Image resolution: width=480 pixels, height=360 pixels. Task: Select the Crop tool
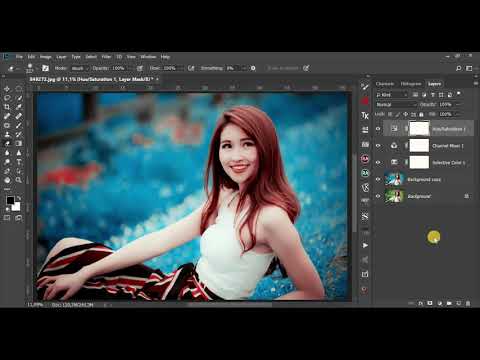7,107
